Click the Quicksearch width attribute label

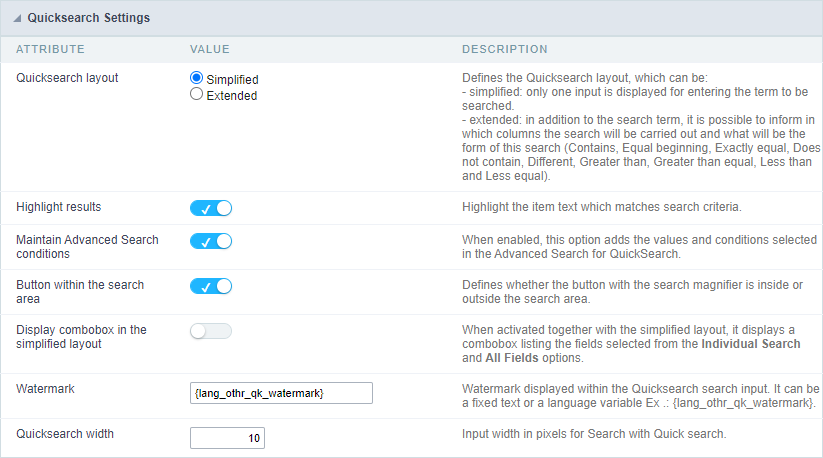click(65, 434)
